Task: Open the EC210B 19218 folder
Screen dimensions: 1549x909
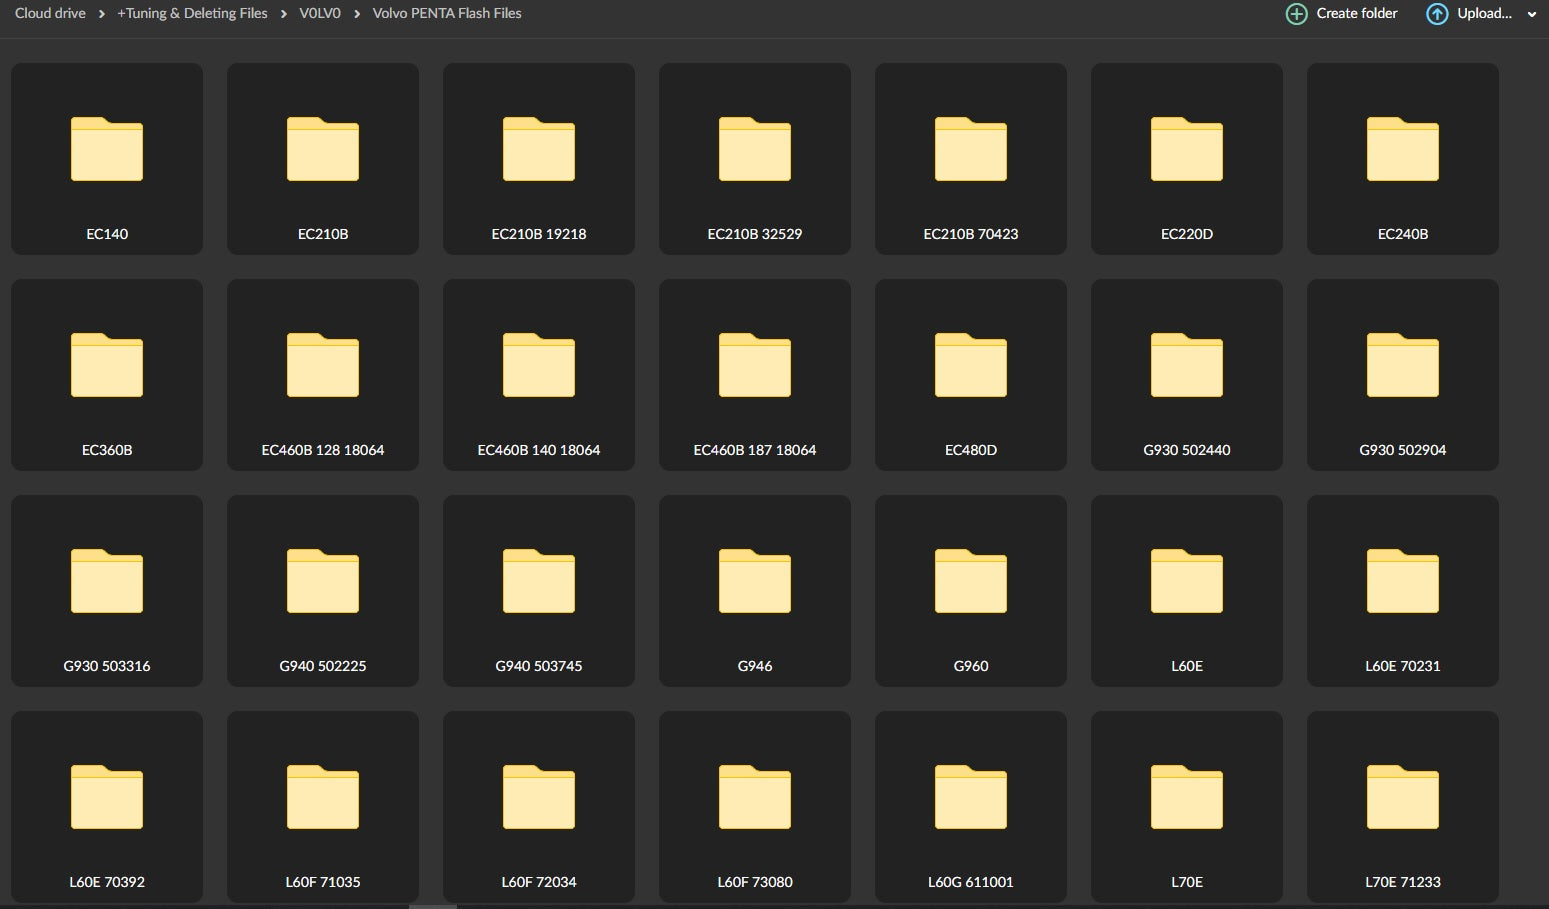Action: coord(539,159)
